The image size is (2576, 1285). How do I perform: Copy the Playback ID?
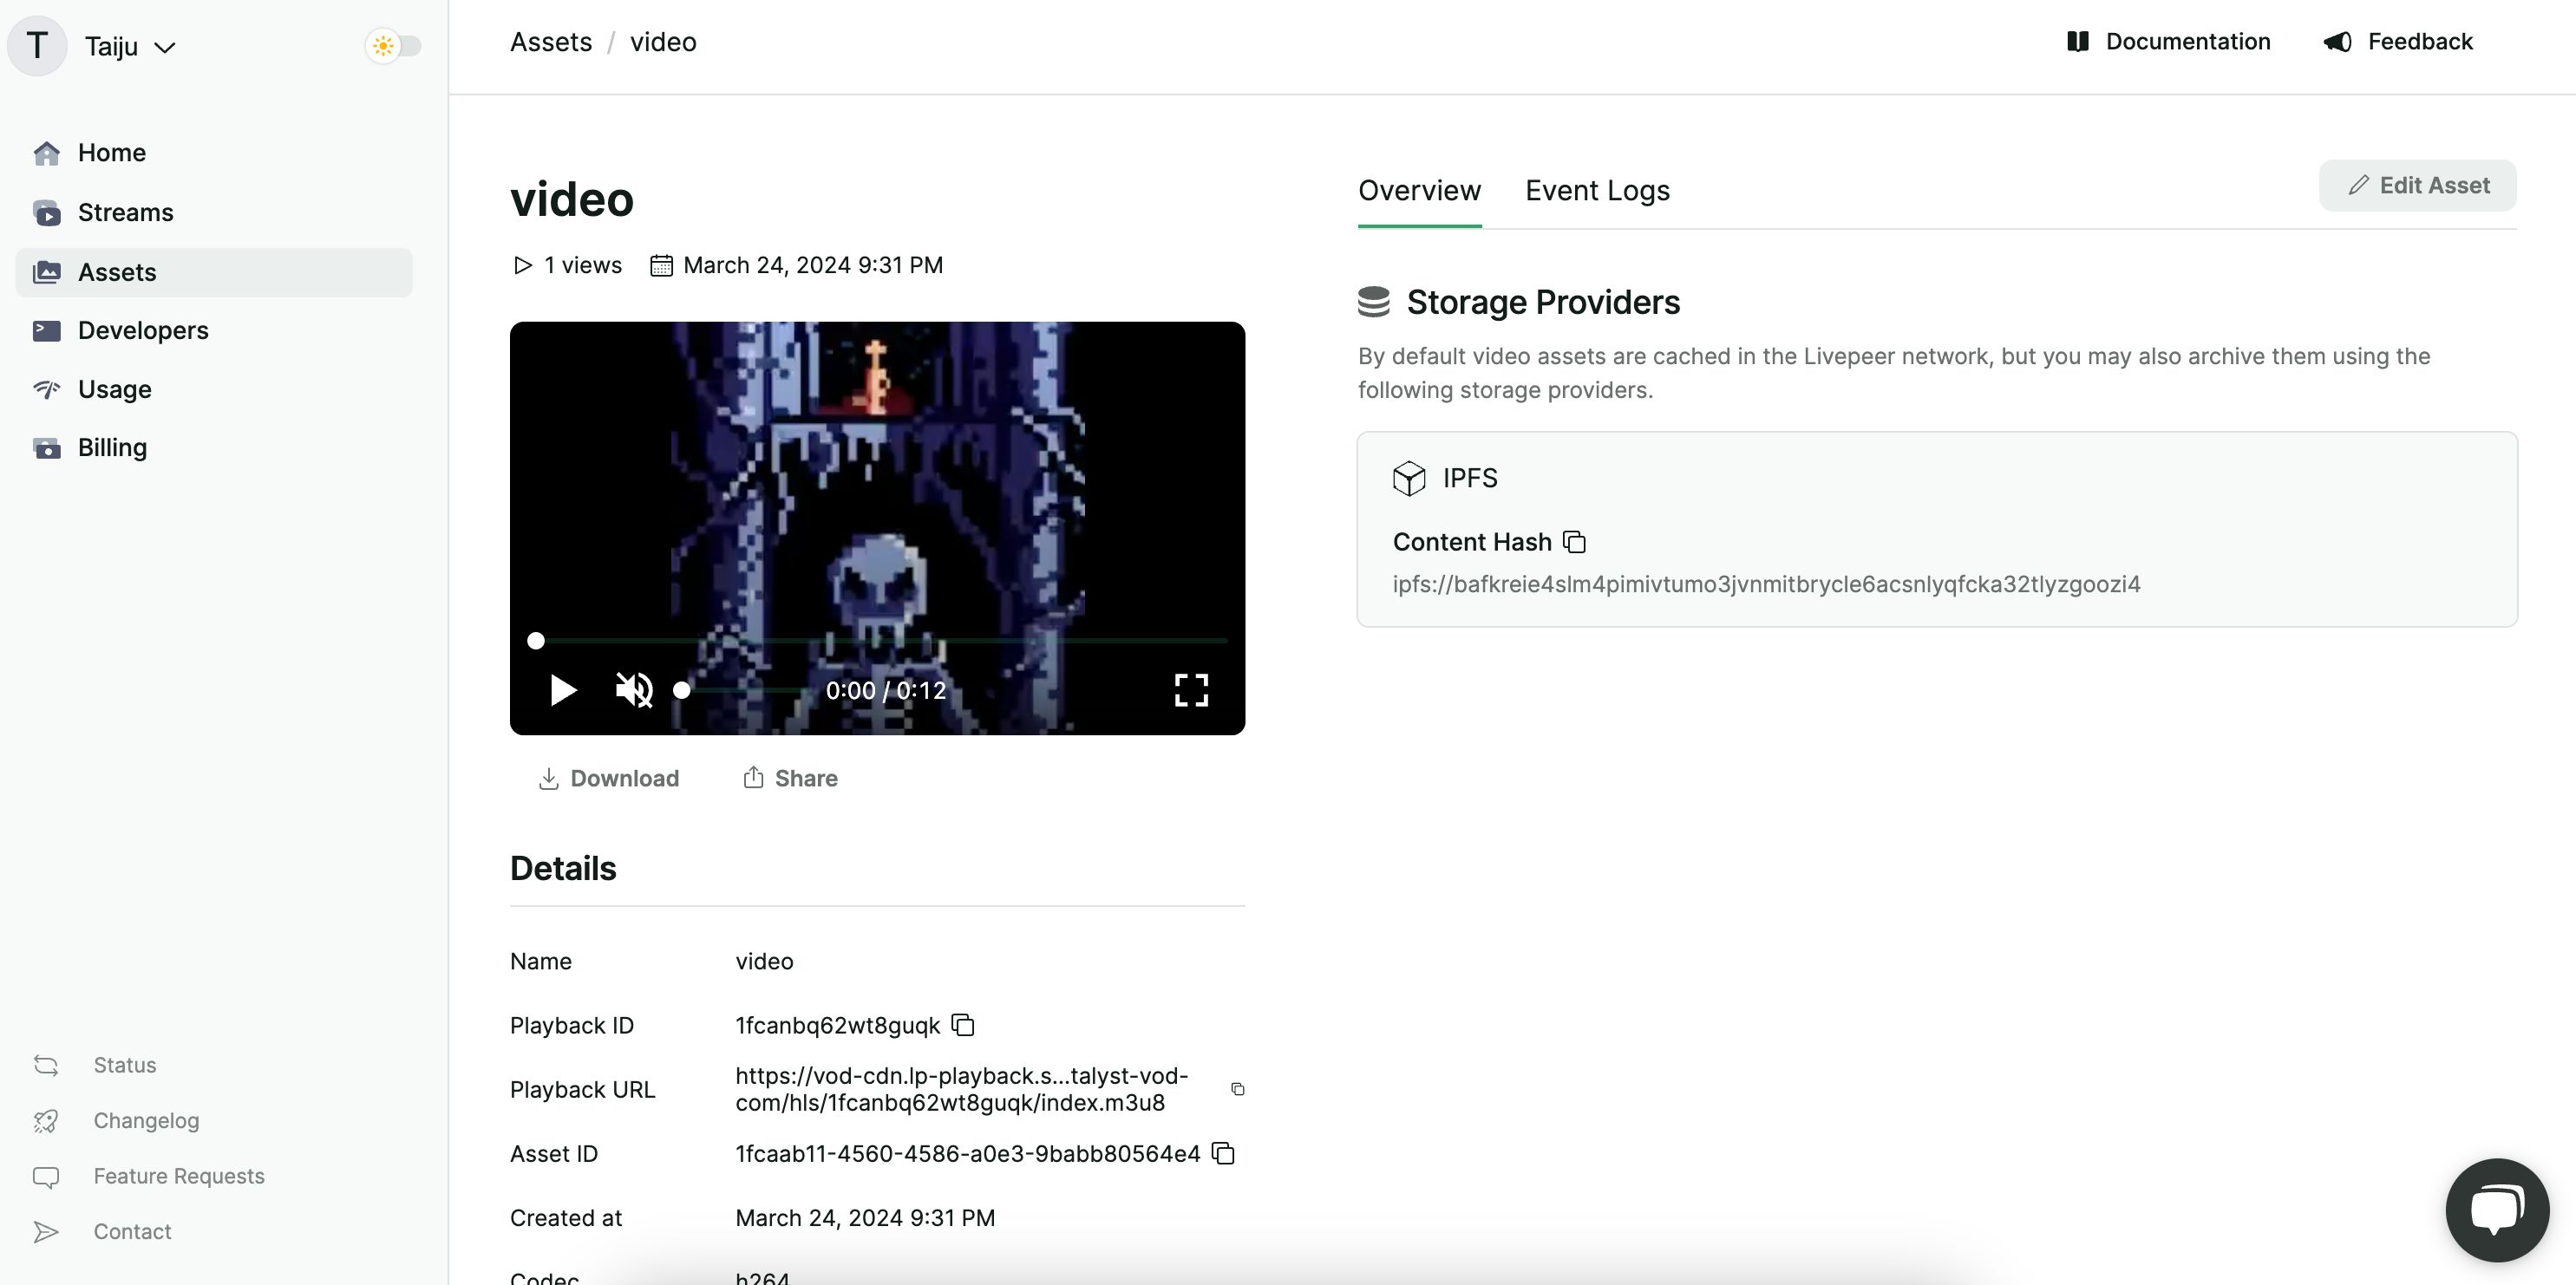tap(963, 1025)
